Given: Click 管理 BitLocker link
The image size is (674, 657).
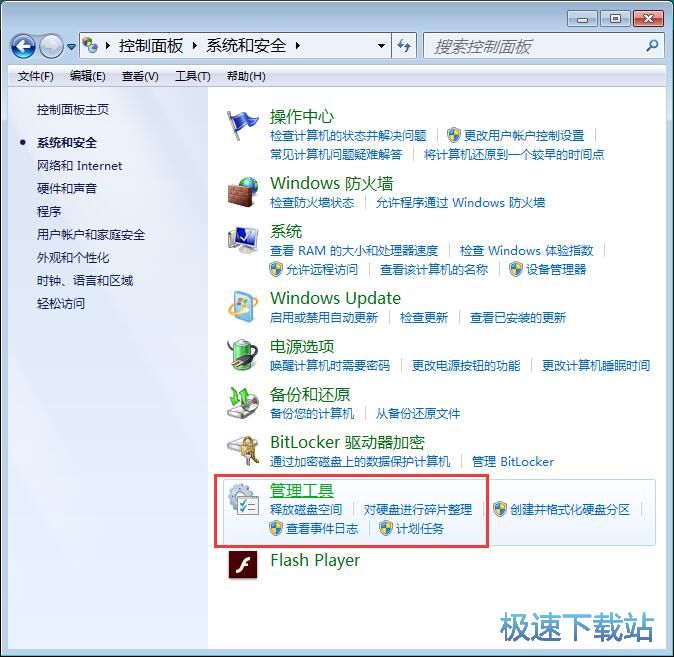Looking at the screenshot, I should click(x=513, y=462).
